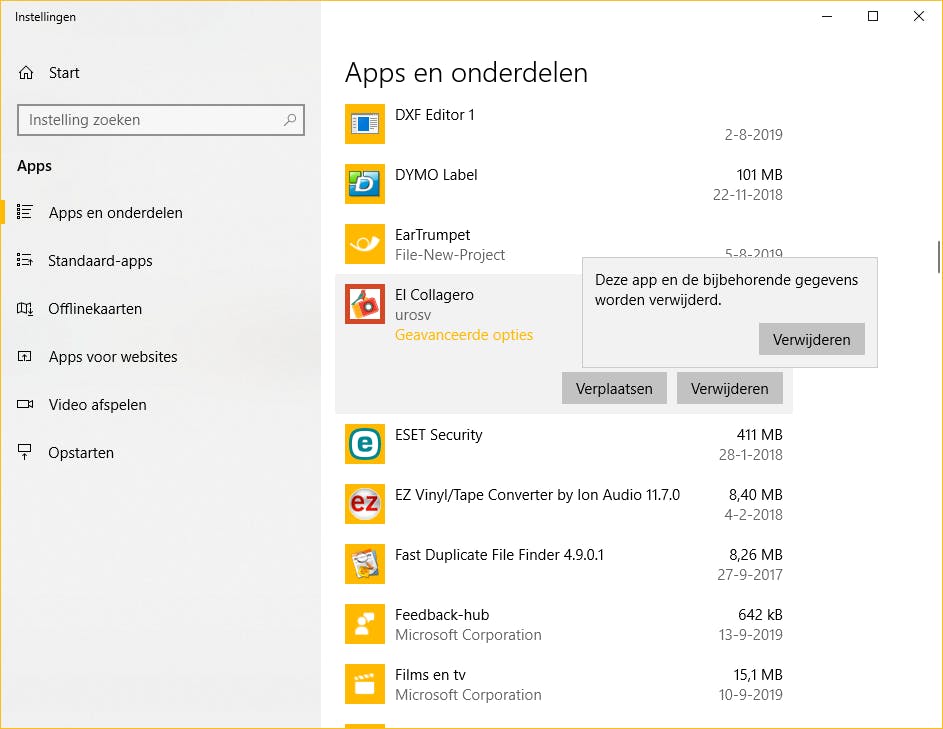The width and height of the screenshot is (943, 729).
Task: Click the 642 kB size value
Action: point(760,615)
